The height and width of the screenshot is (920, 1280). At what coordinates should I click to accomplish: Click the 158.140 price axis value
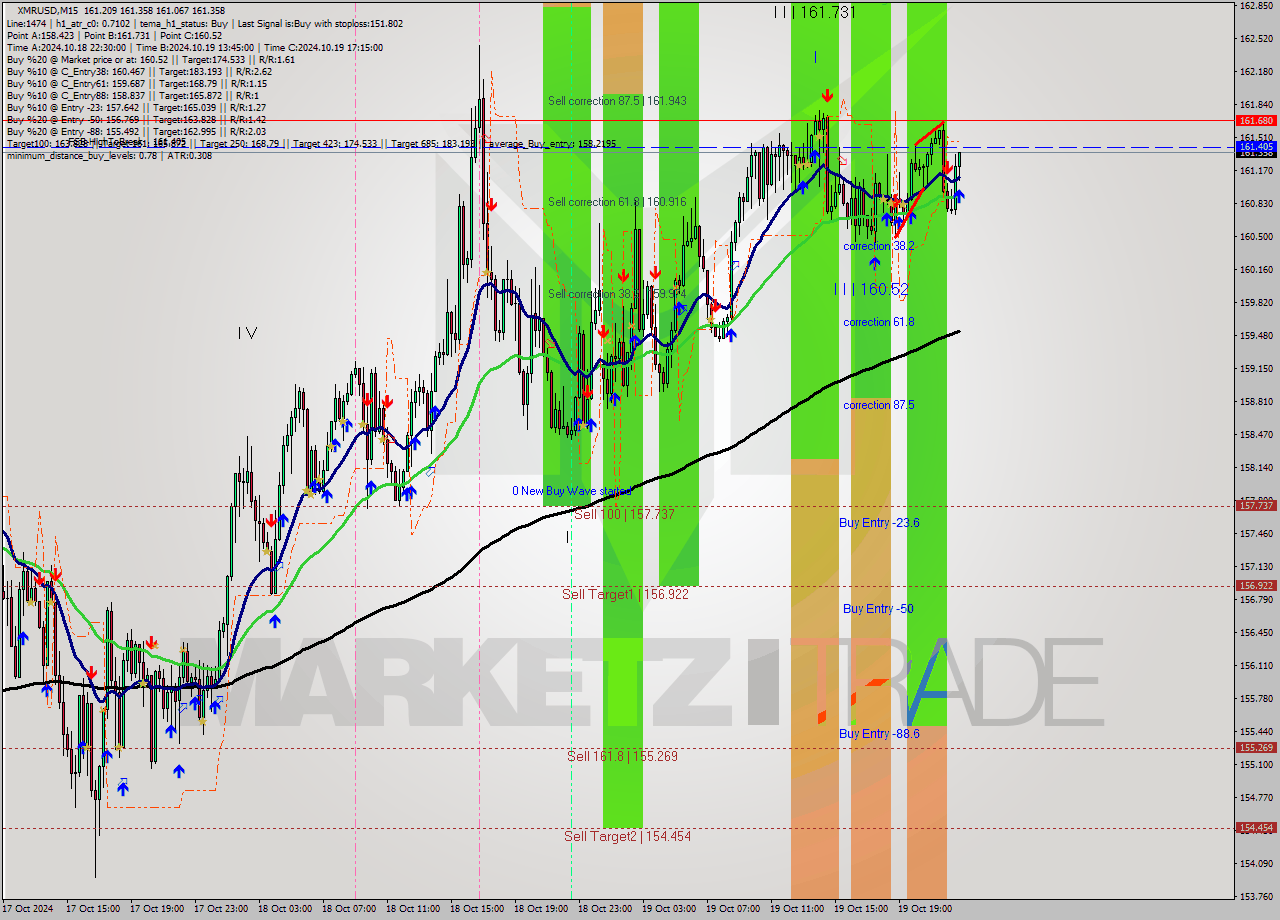coord(1256,468)
